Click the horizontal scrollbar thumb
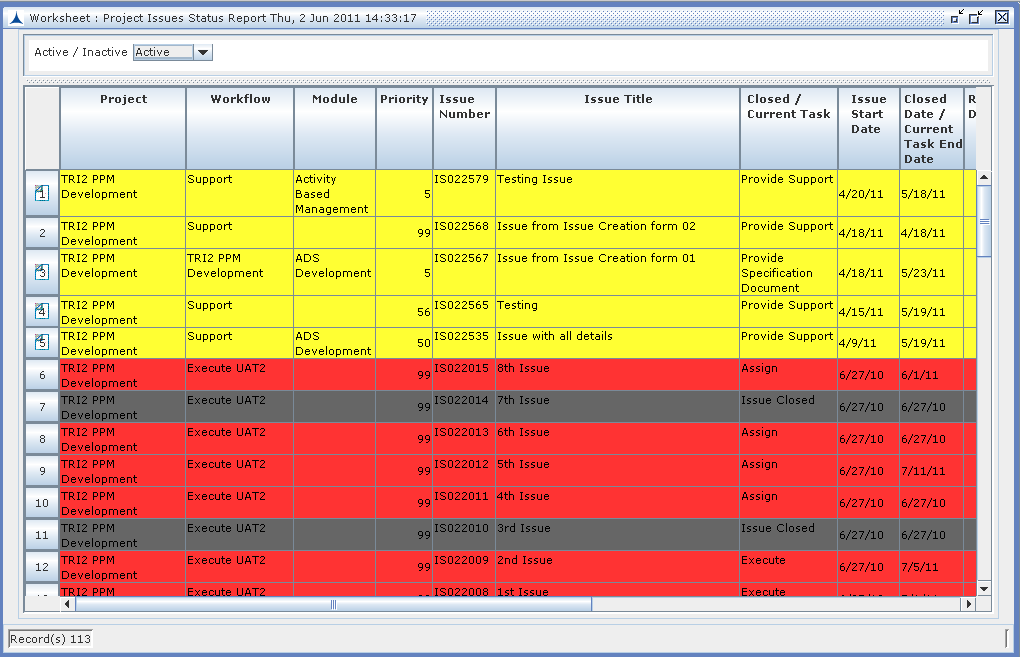 [x=333, y=604]
